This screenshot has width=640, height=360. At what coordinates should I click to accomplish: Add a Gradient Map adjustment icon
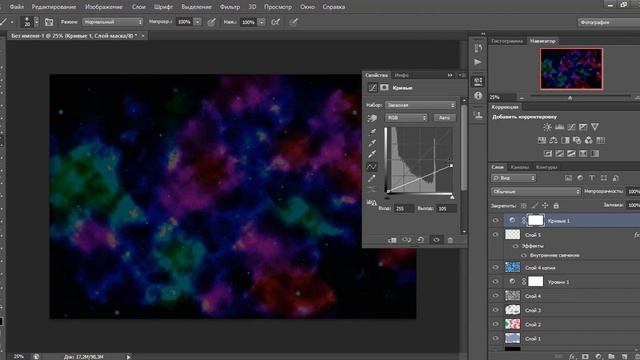point(595,154)
